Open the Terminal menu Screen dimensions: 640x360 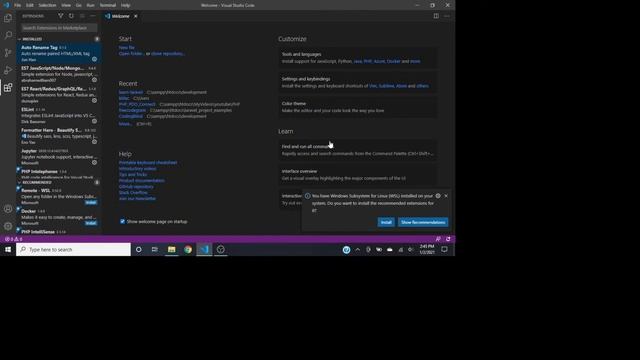point(108,5)
